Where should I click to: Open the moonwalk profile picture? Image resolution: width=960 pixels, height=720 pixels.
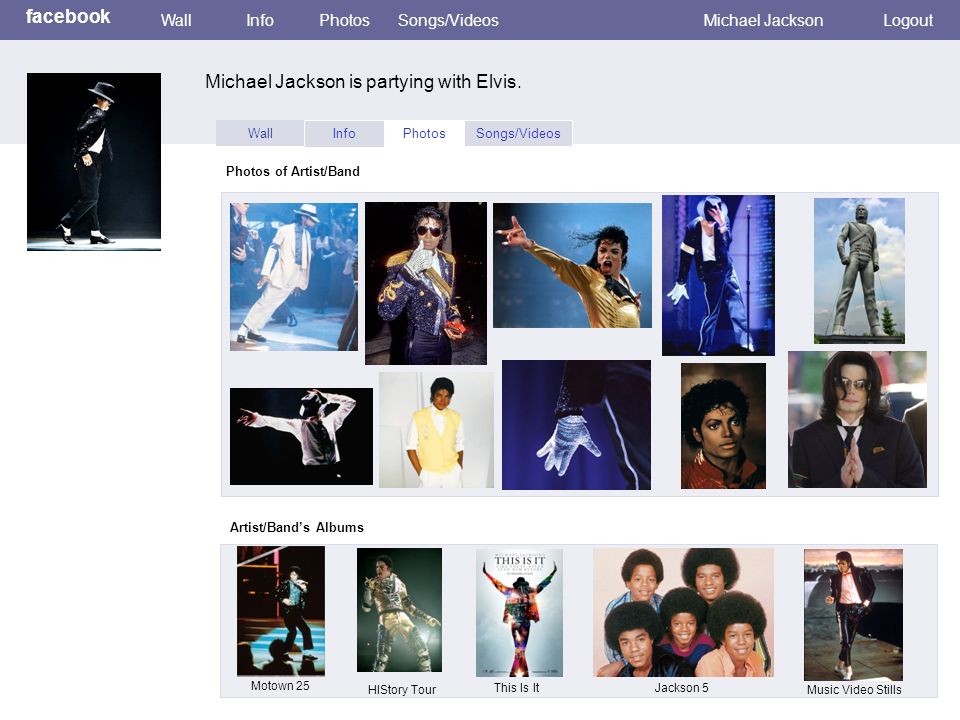pyautogui.click(x=94, y=162)
